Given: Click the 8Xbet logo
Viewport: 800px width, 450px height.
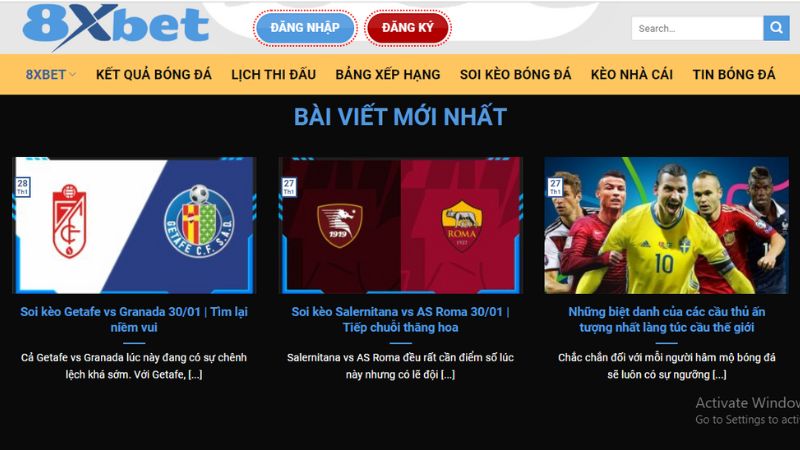Looking at the screenshot, I should [116, 27].
